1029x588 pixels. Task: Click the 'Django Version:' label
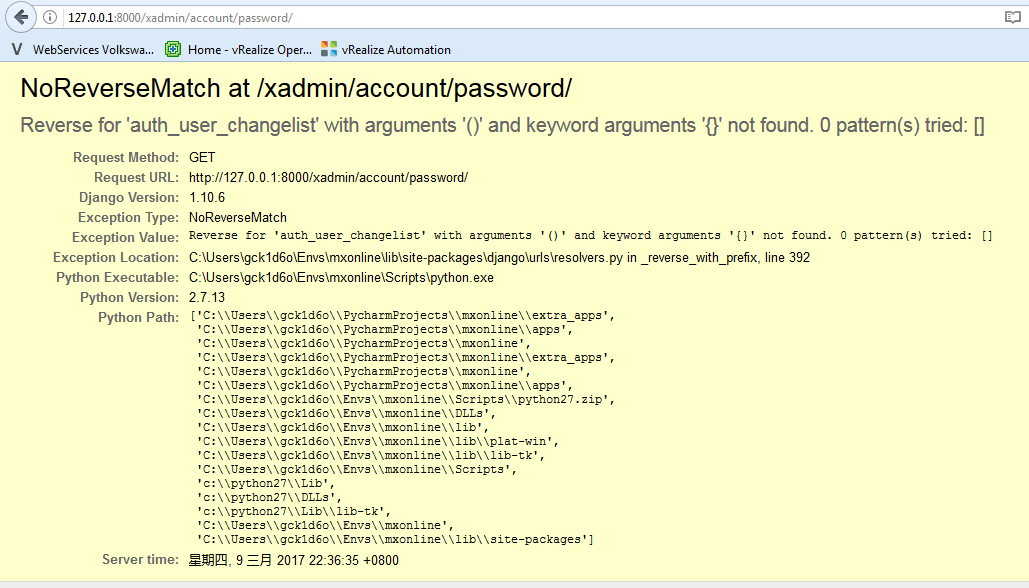click(x=129, y=198)
